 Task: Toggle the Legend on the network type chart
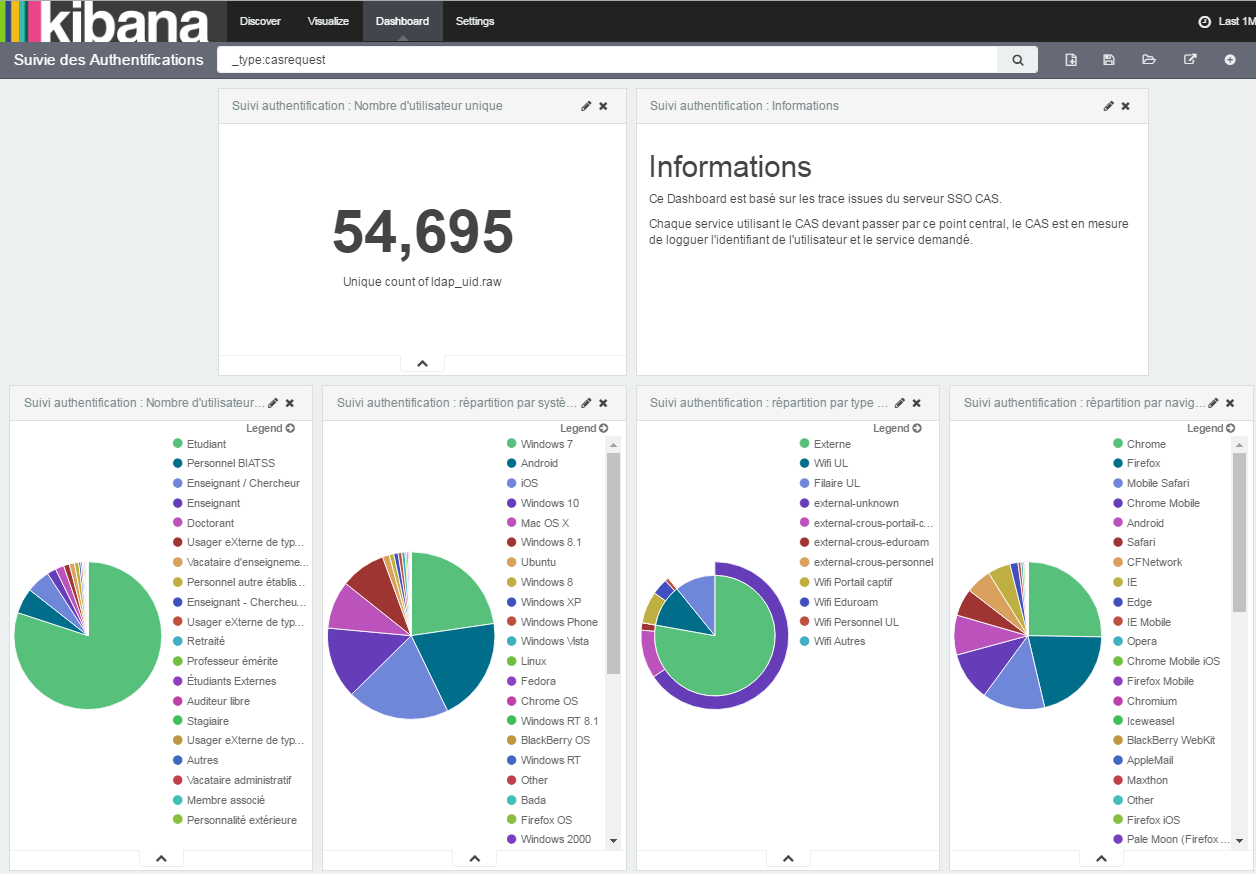point(897,428)
